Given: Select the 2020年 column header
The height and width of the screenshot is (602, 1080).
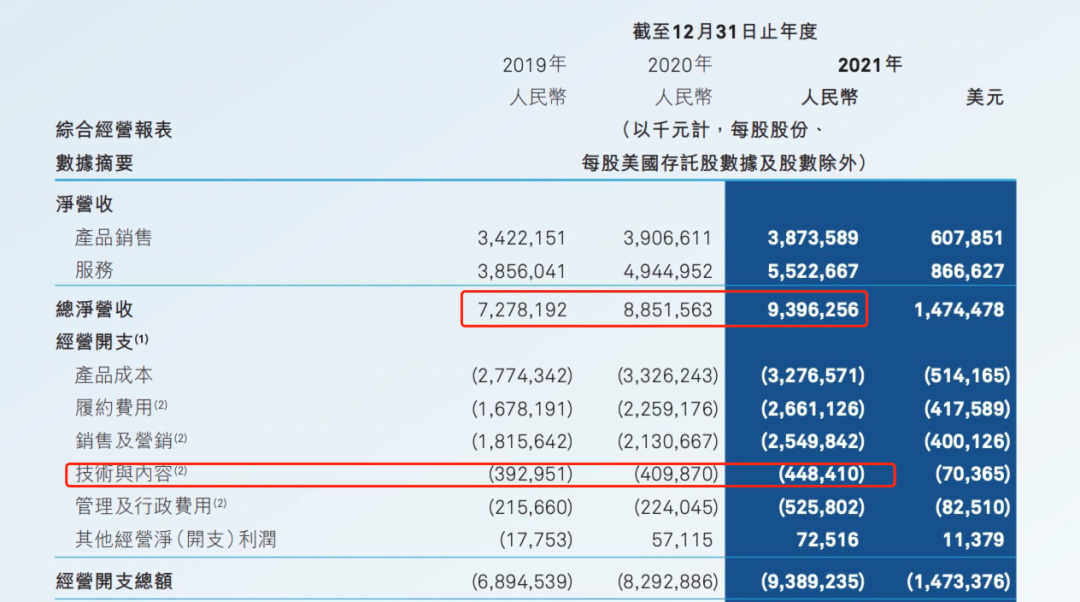Looking at the screenshot, I should click(680, 64).
